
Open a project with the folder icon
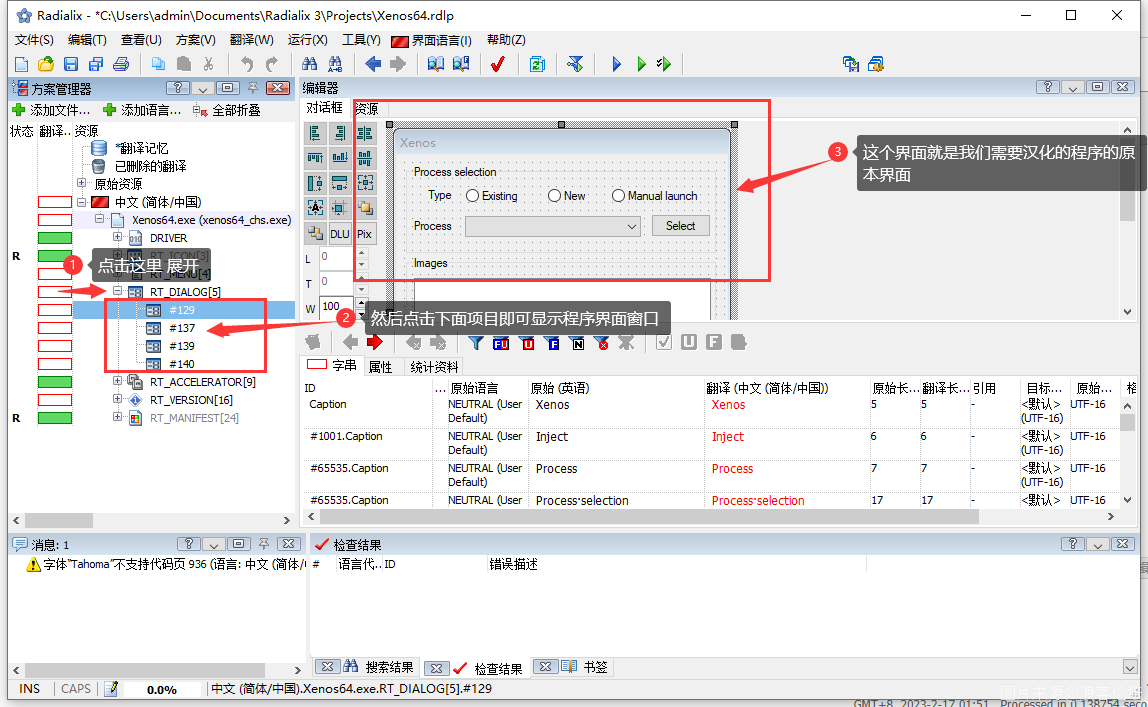point(45,64)
